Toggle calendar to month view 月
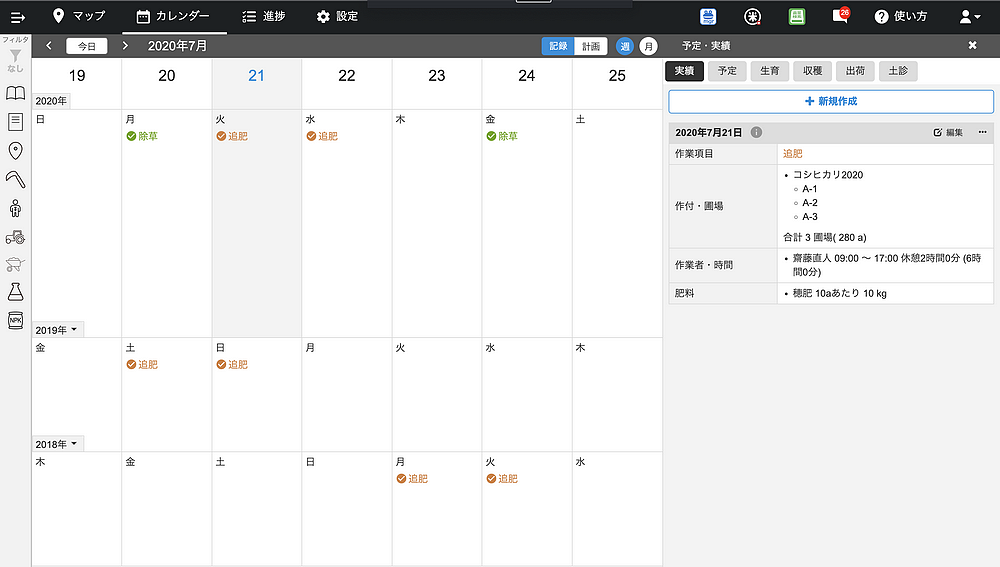Image resolution: width=1000 pixels, height=567 pixels. tap(648, 46)
